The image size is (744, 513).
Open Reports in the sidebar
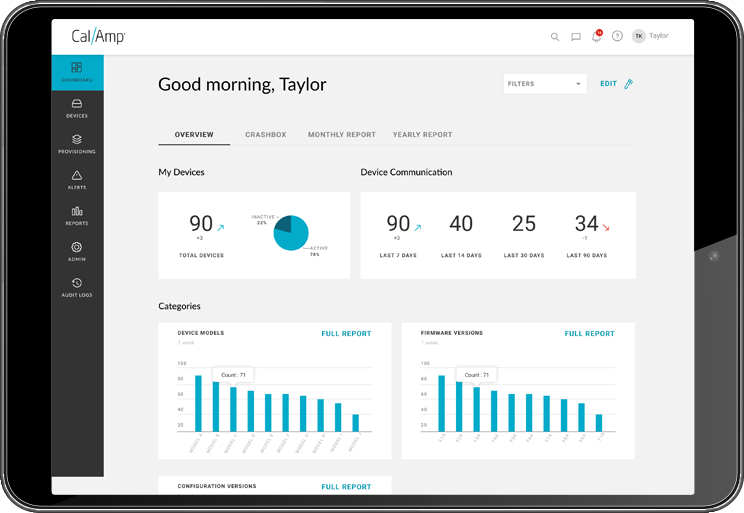point(77,215)
